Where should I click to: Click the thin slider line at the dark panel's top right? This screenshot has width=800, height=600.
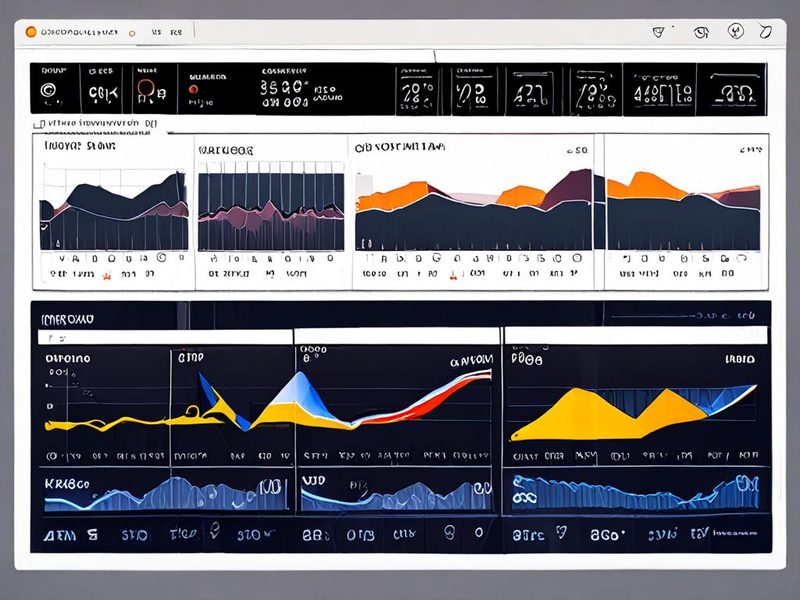coord(654,317)
